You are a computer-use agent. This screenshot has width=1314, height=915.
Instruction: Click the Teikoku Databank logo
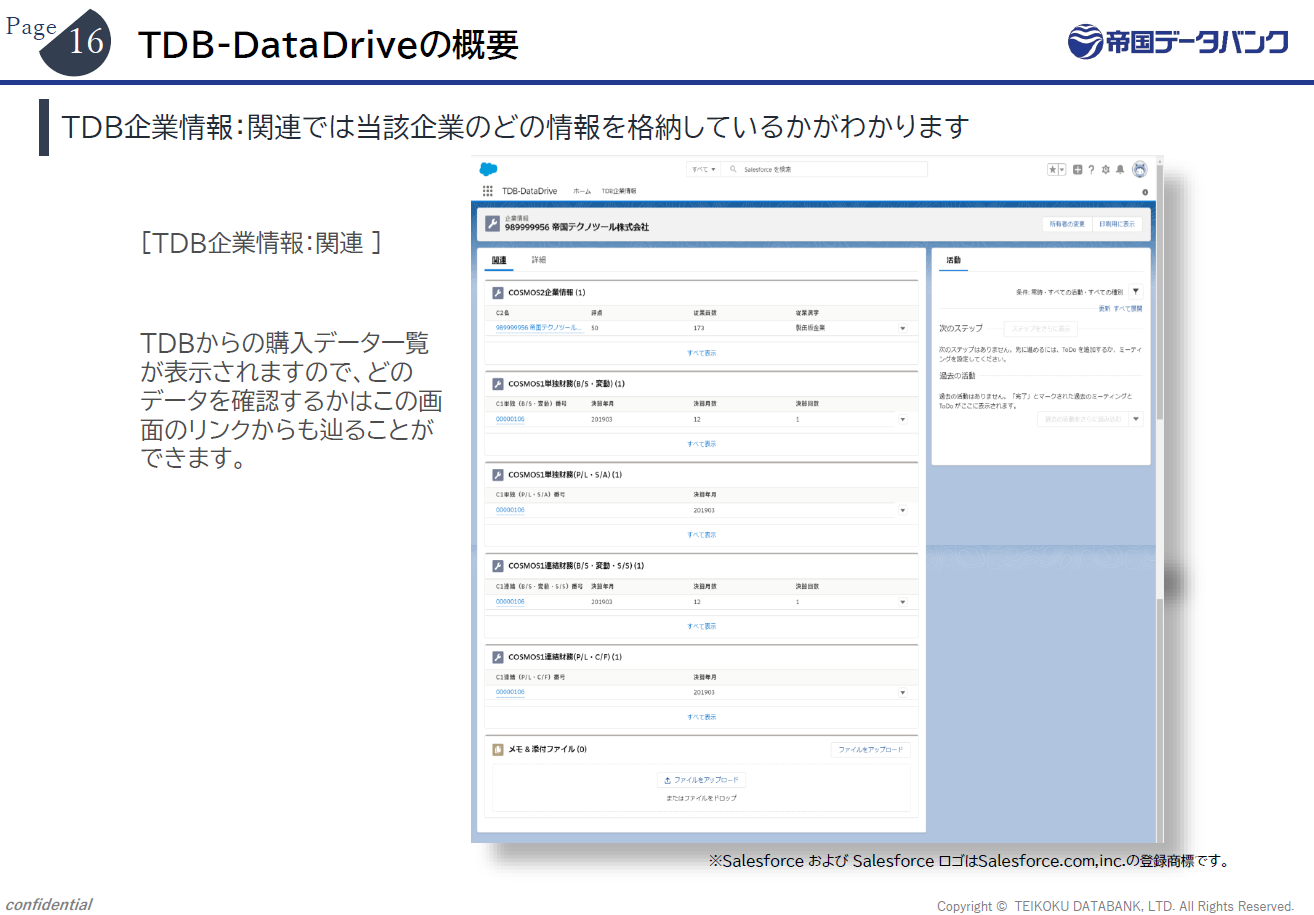tap(1178, 40)
